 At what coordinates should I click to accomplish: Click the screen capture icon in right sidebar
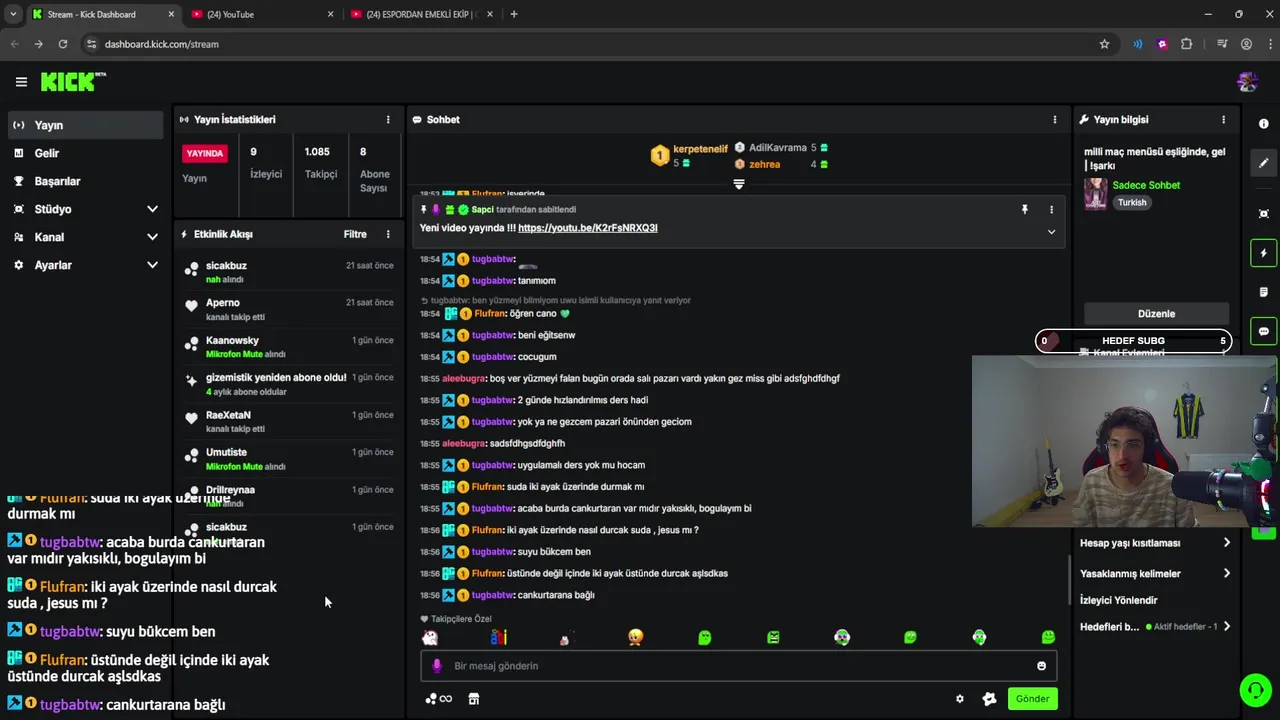click(x=1263, y=214)
